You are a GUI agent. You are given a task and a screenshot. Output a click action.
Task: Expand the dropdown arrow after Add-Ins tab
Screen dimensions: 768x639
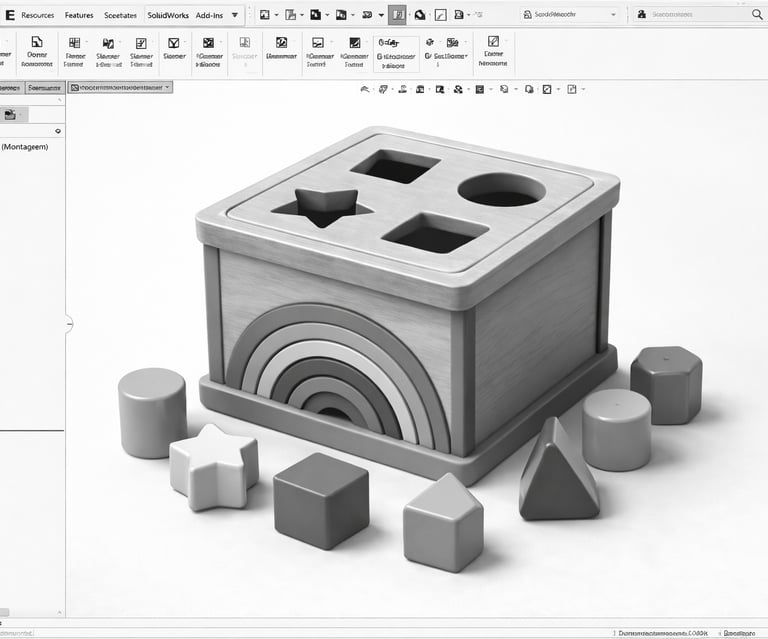[235, 15]
